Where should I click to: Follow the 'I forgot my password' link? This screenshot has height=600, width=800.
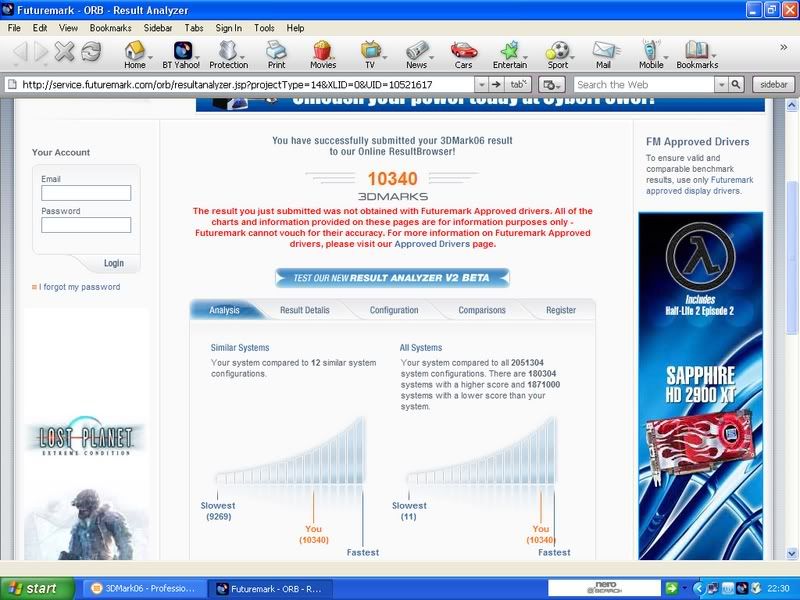(80, 287)
